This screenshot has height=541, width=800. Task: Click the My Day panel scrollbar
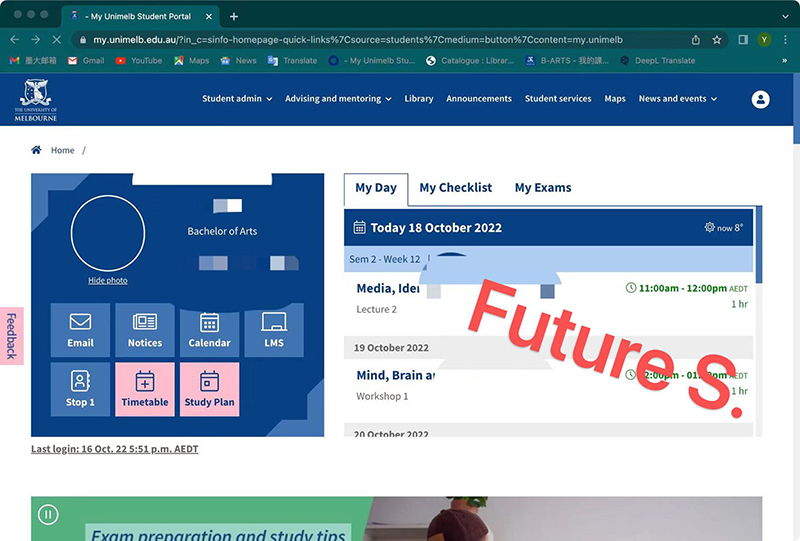(758, 245)
